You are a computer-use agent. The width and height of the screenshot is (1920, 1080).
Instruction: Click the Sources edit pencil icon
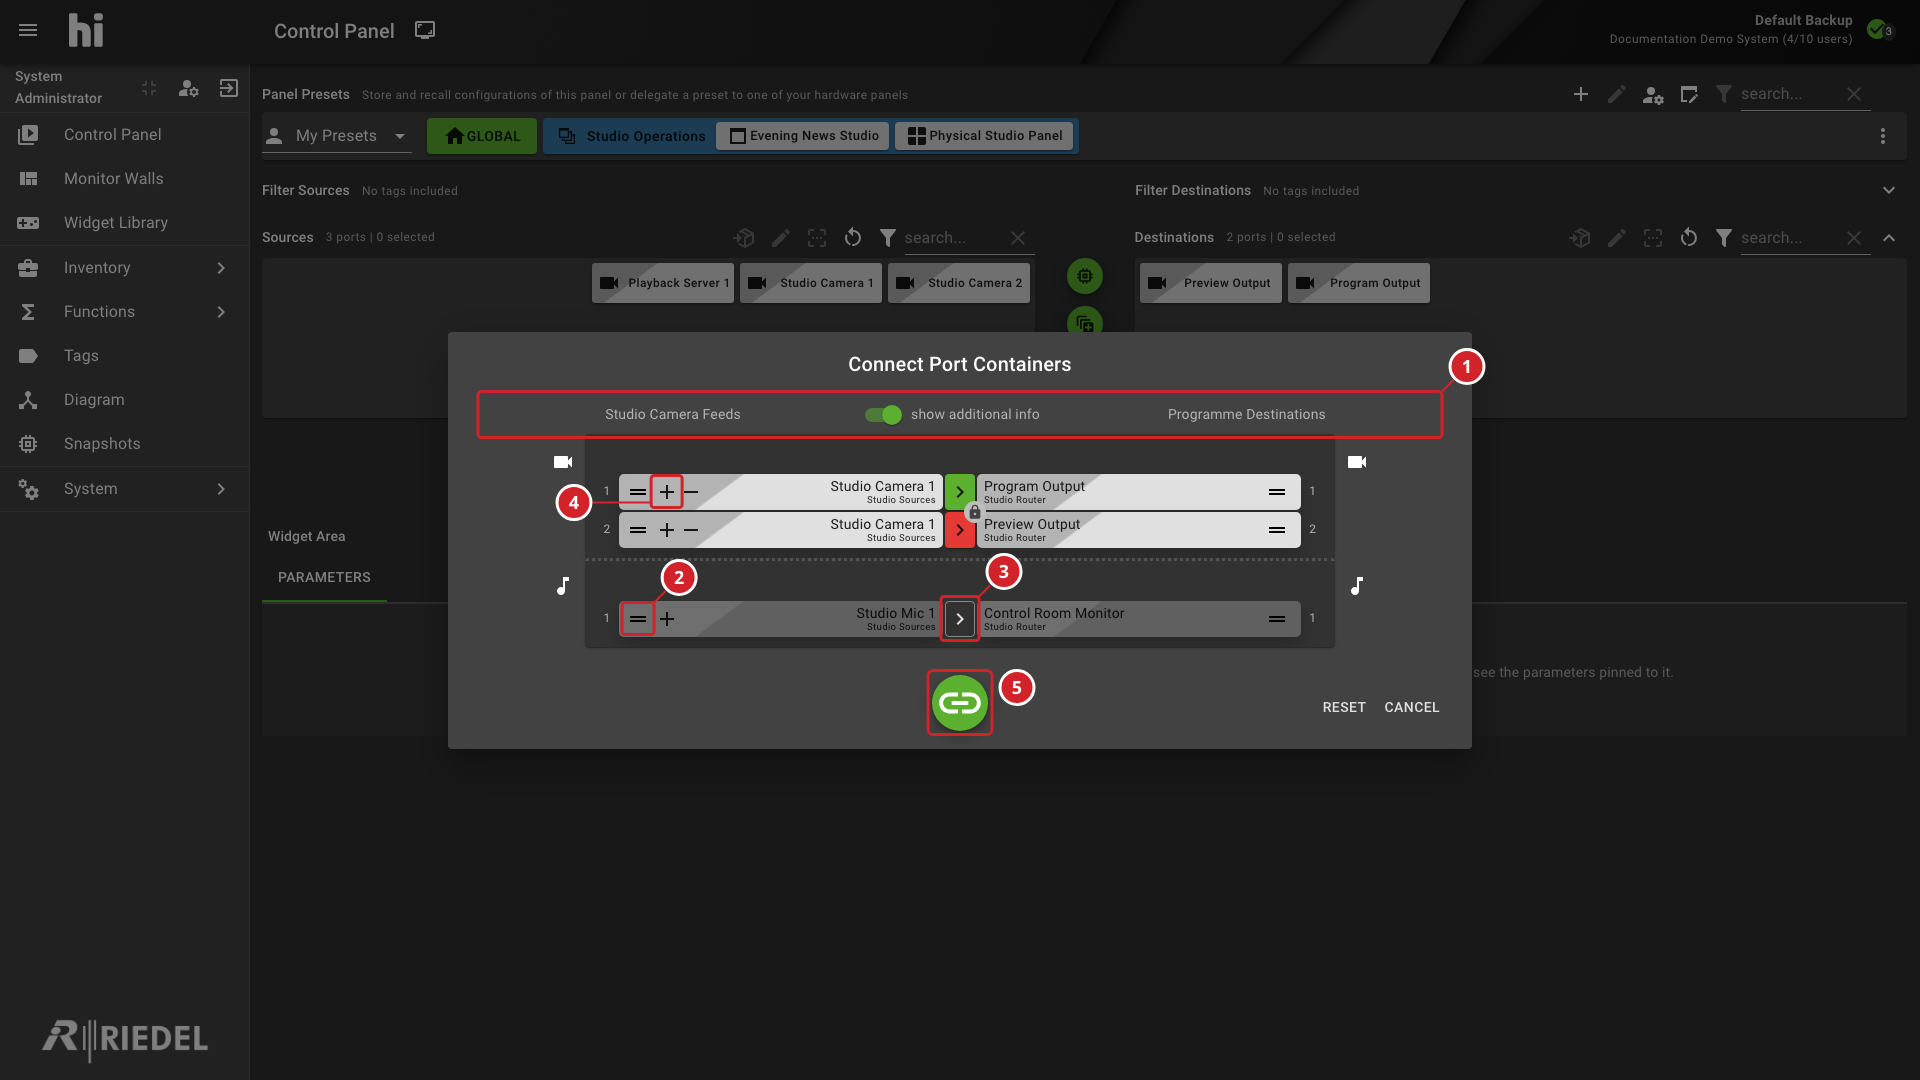coord(781,238)
